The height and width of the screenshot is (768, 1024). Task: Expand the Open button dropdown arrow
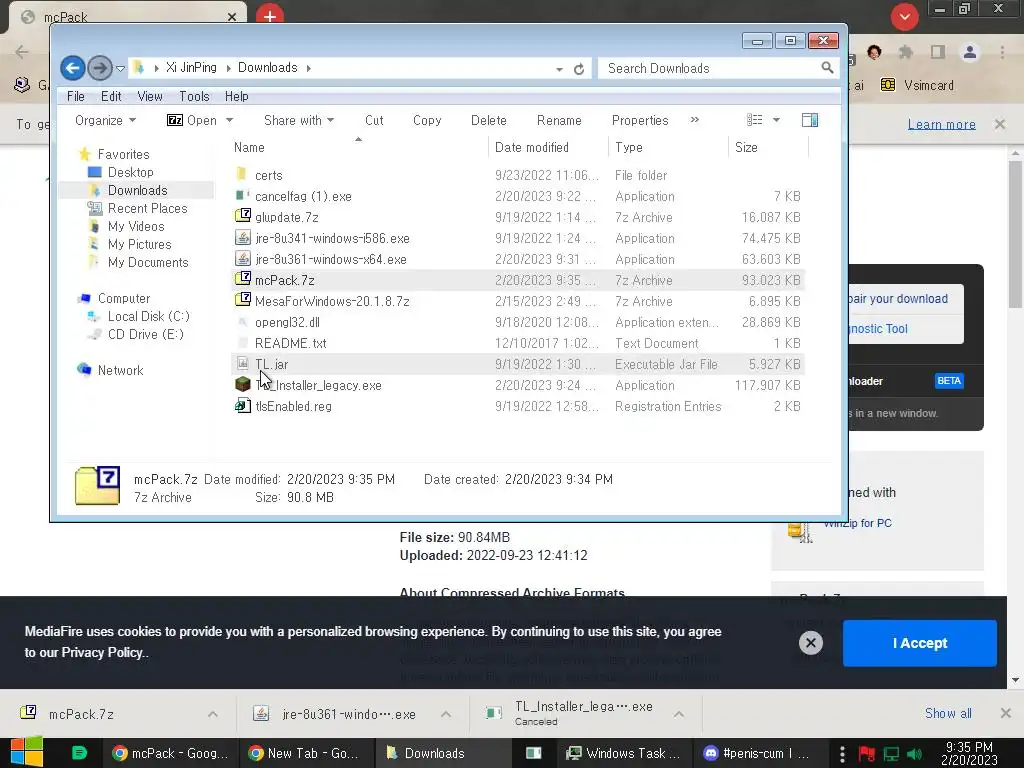[x=229, y=120]
